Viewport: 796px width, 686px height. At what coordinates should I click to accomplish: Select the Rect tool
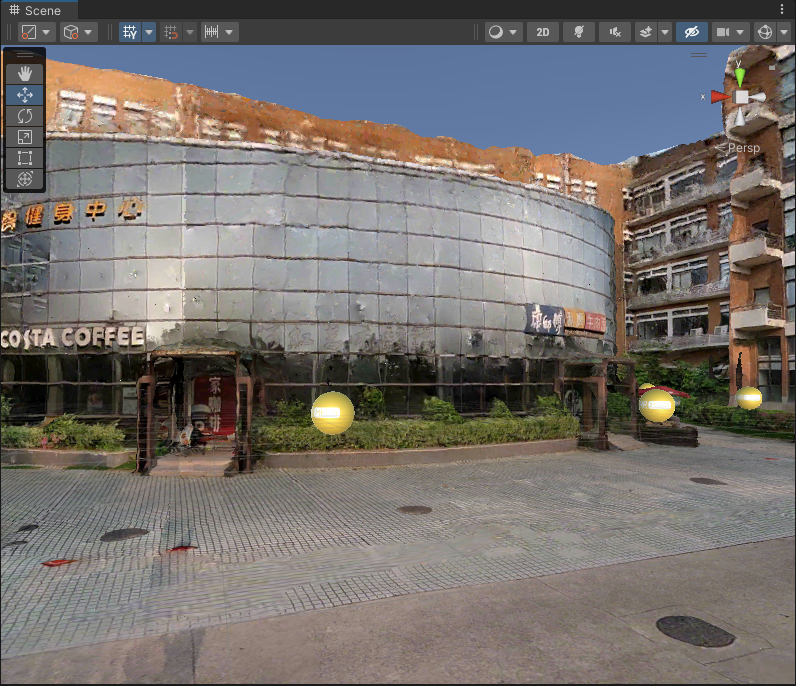point(25,158)
